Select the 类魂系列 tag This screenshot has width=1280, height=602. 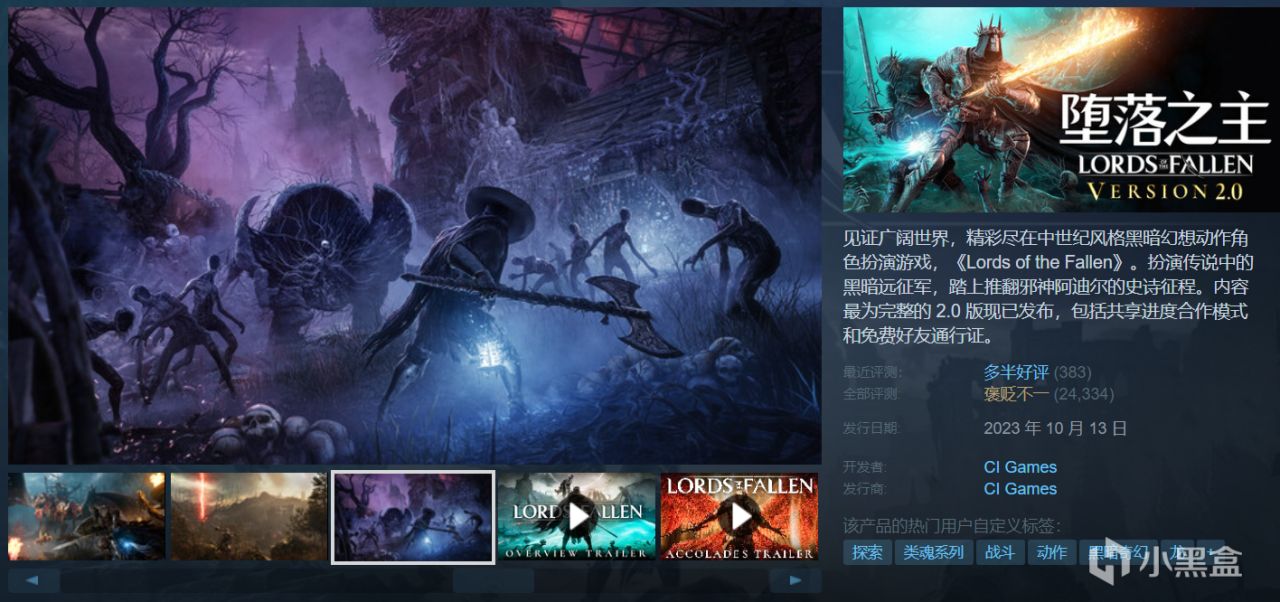(x=933, y=552)
